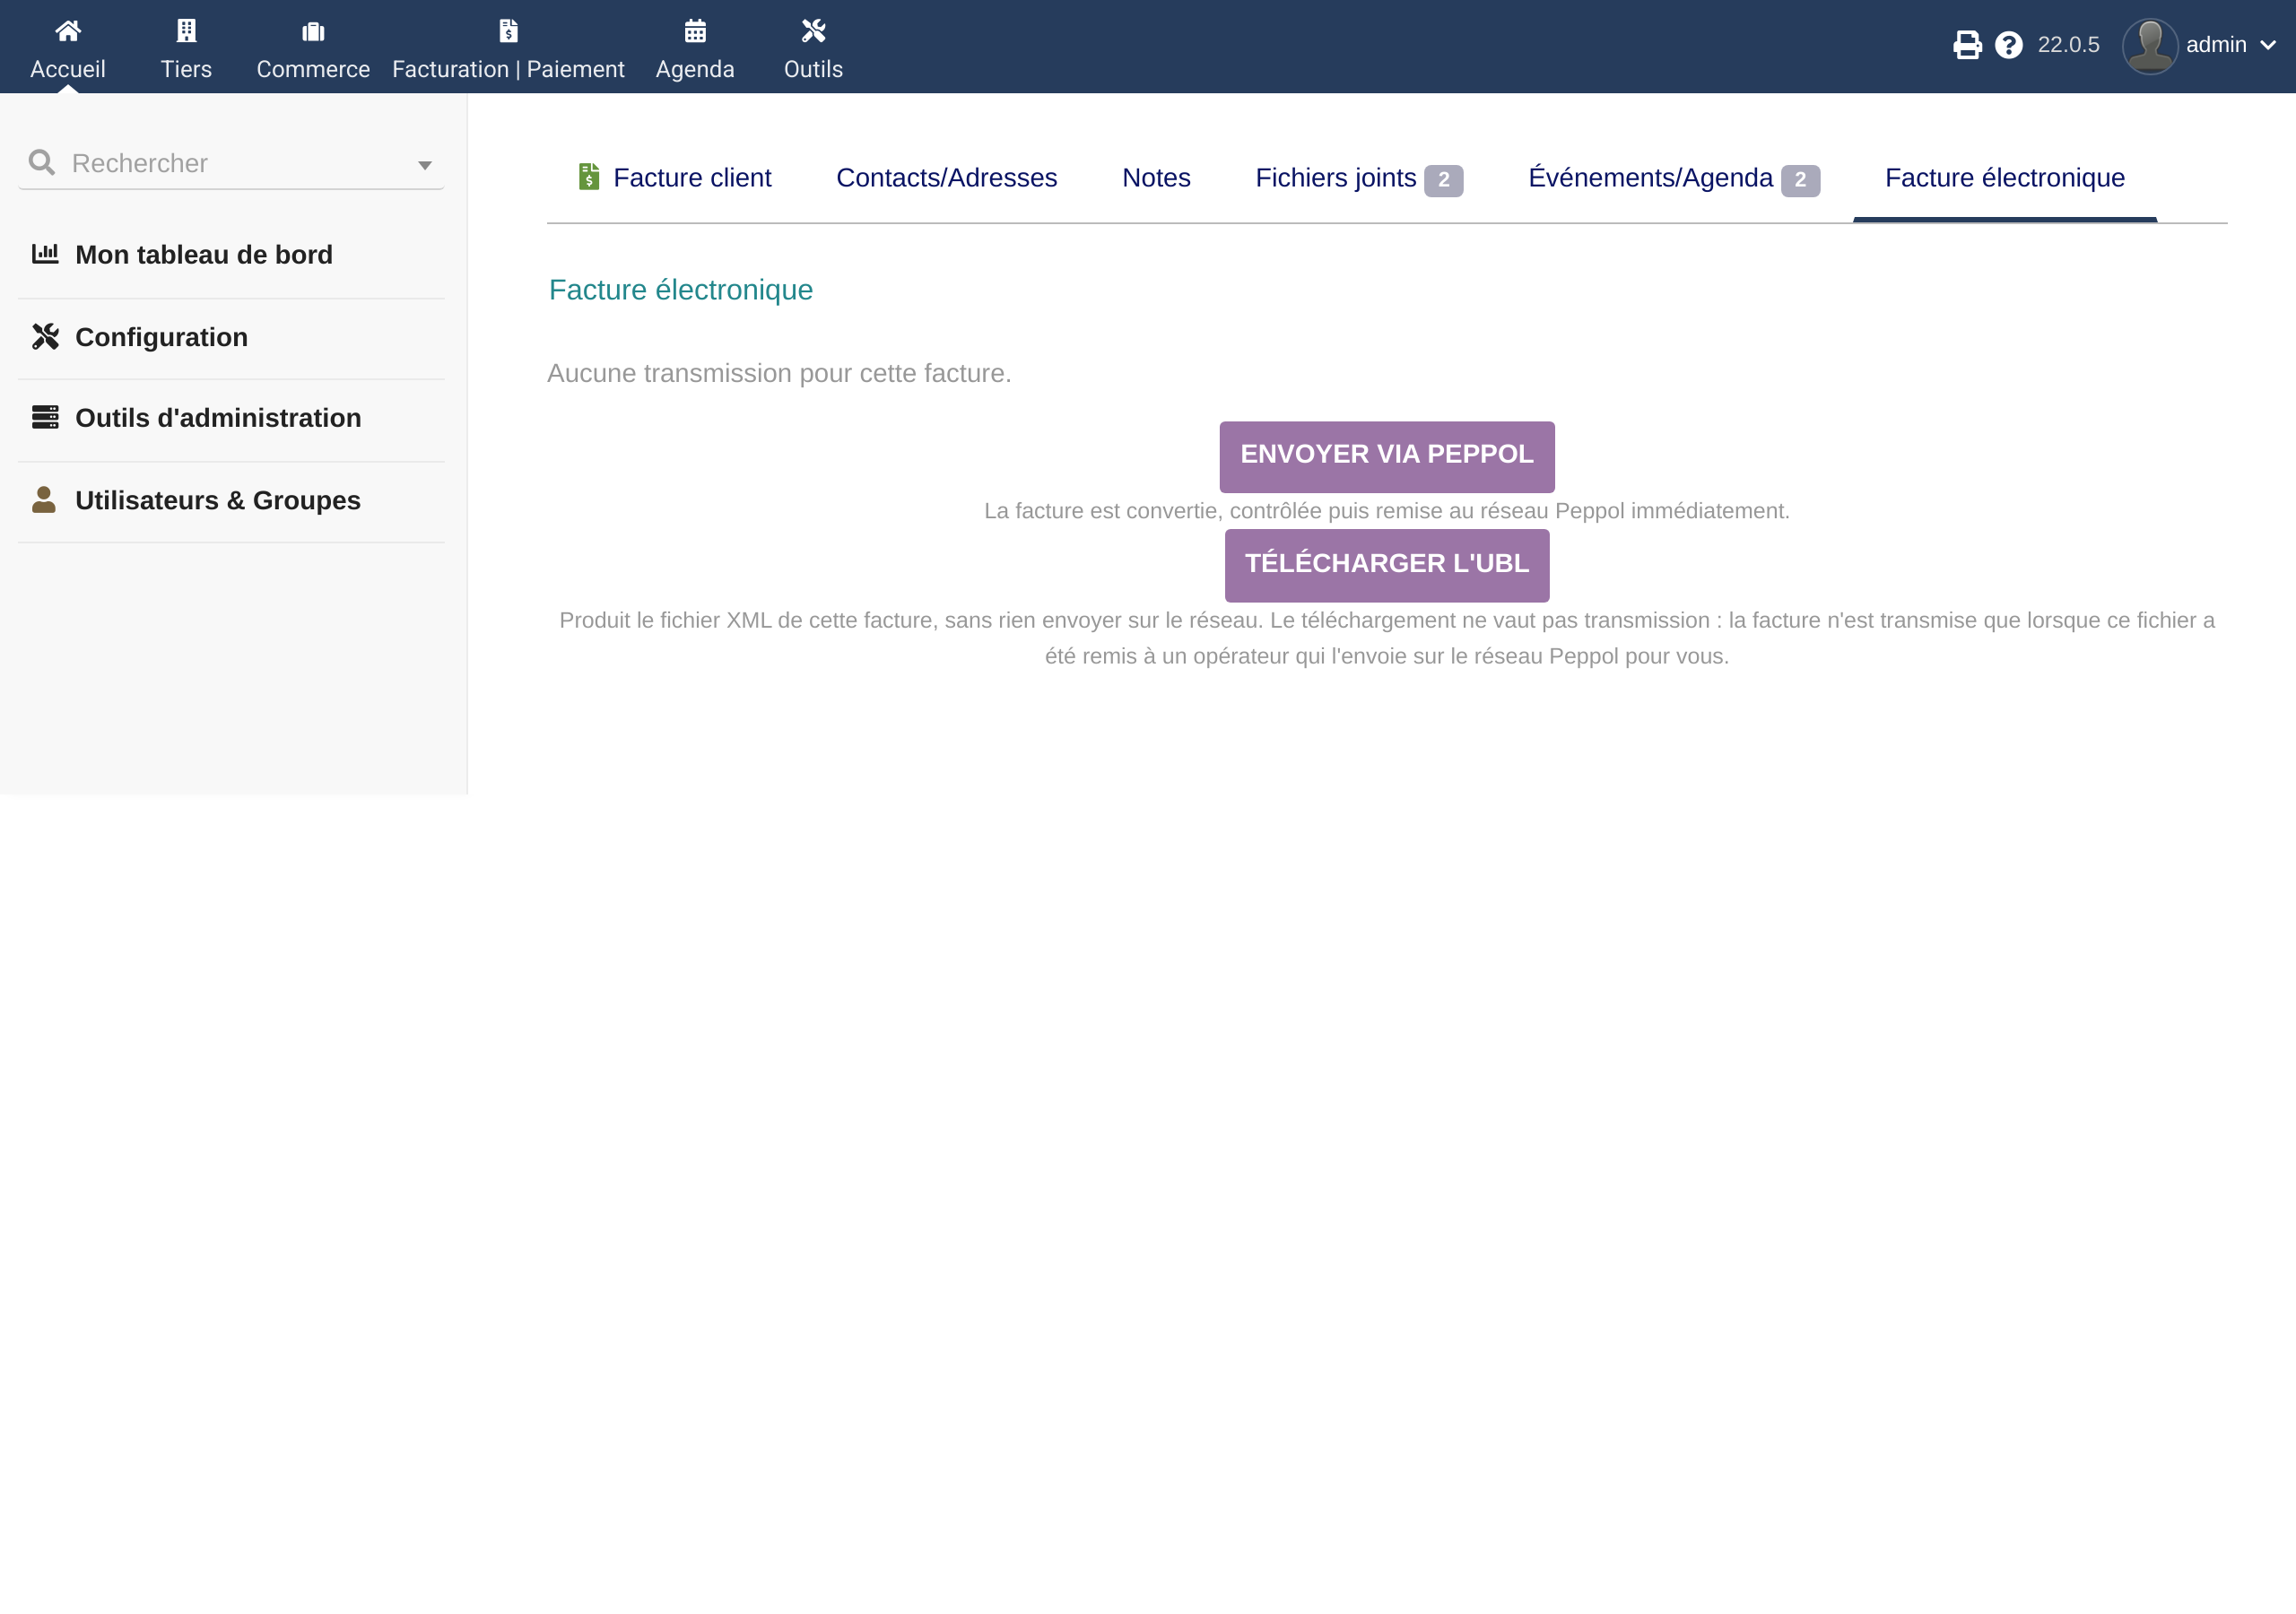
Task: Click the Commerce menu label
Action: pyautogui.click(x=313, y=69)
